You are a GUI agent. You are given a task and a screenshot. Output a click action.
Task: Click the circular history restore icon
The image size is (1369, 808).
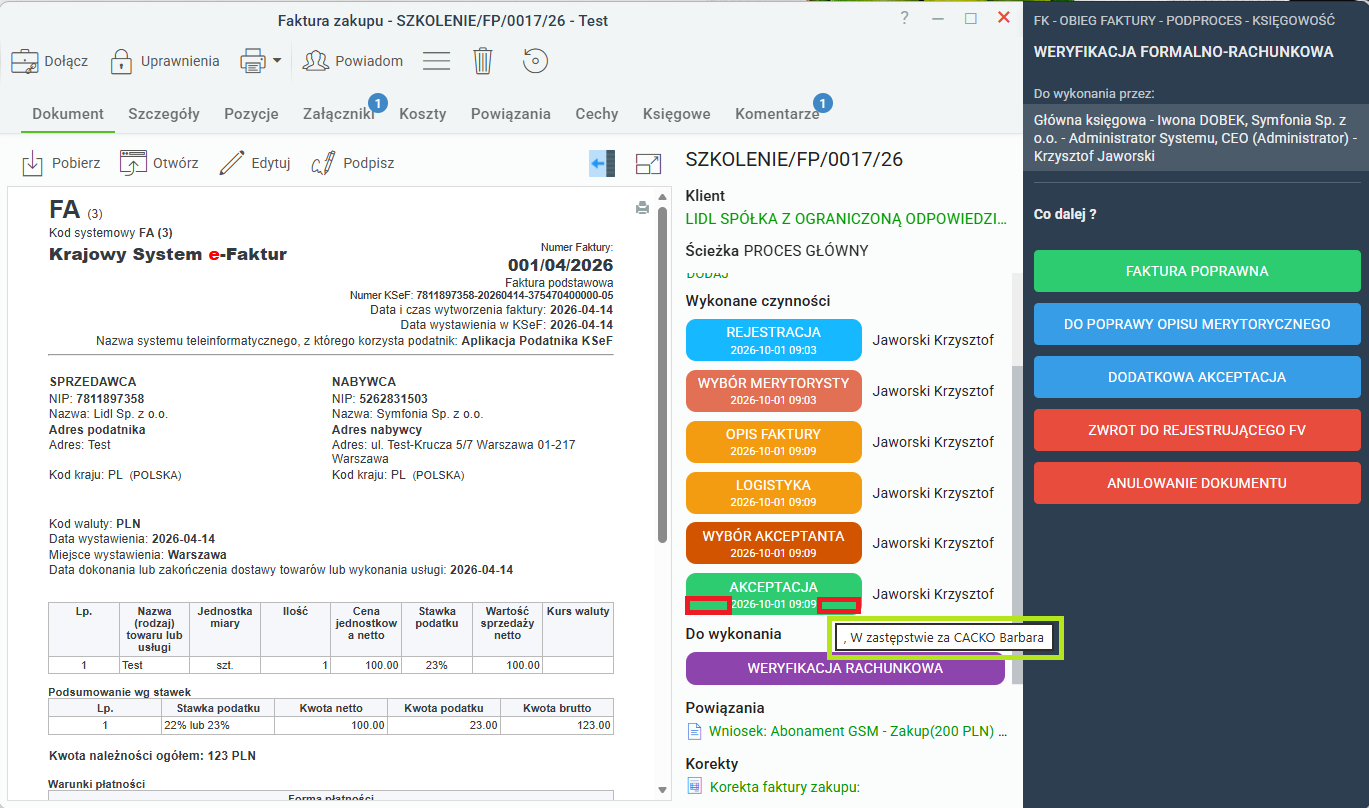click(535, 61)
